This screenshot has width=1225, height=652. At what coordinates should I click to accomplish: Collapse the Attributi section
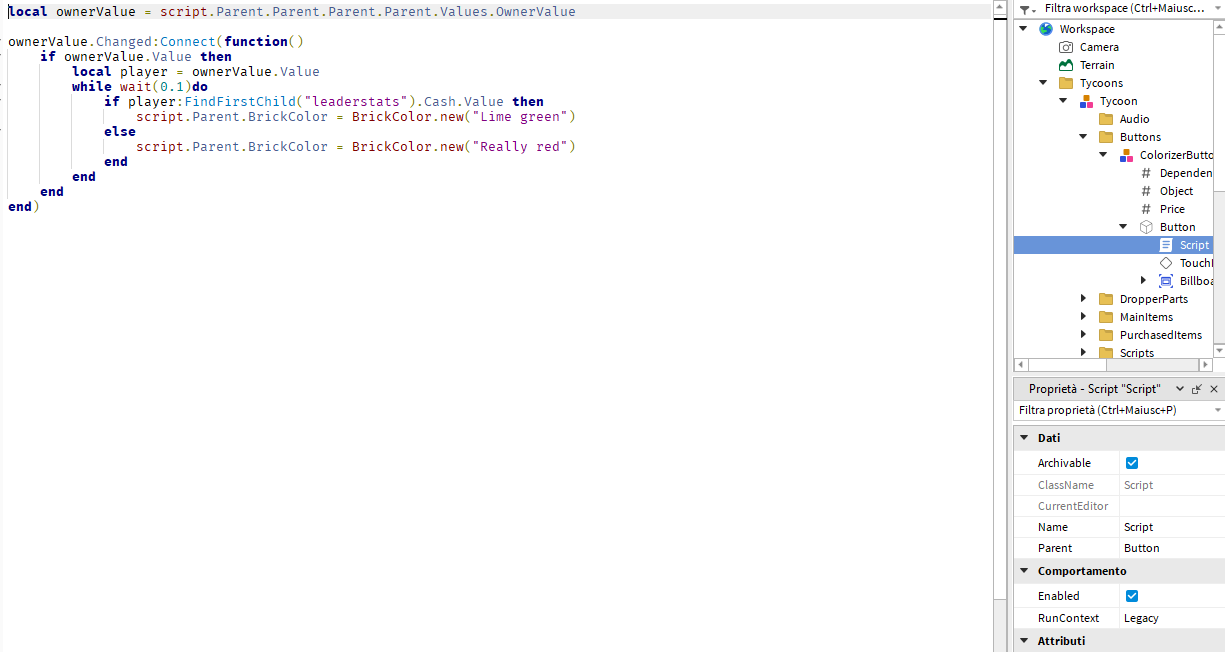[1023, 641]
